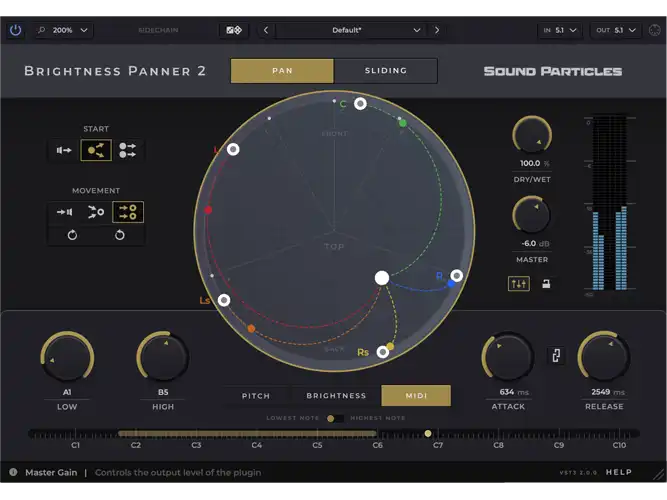Select the highlighted middle Start mode icon

pos(96,150)
